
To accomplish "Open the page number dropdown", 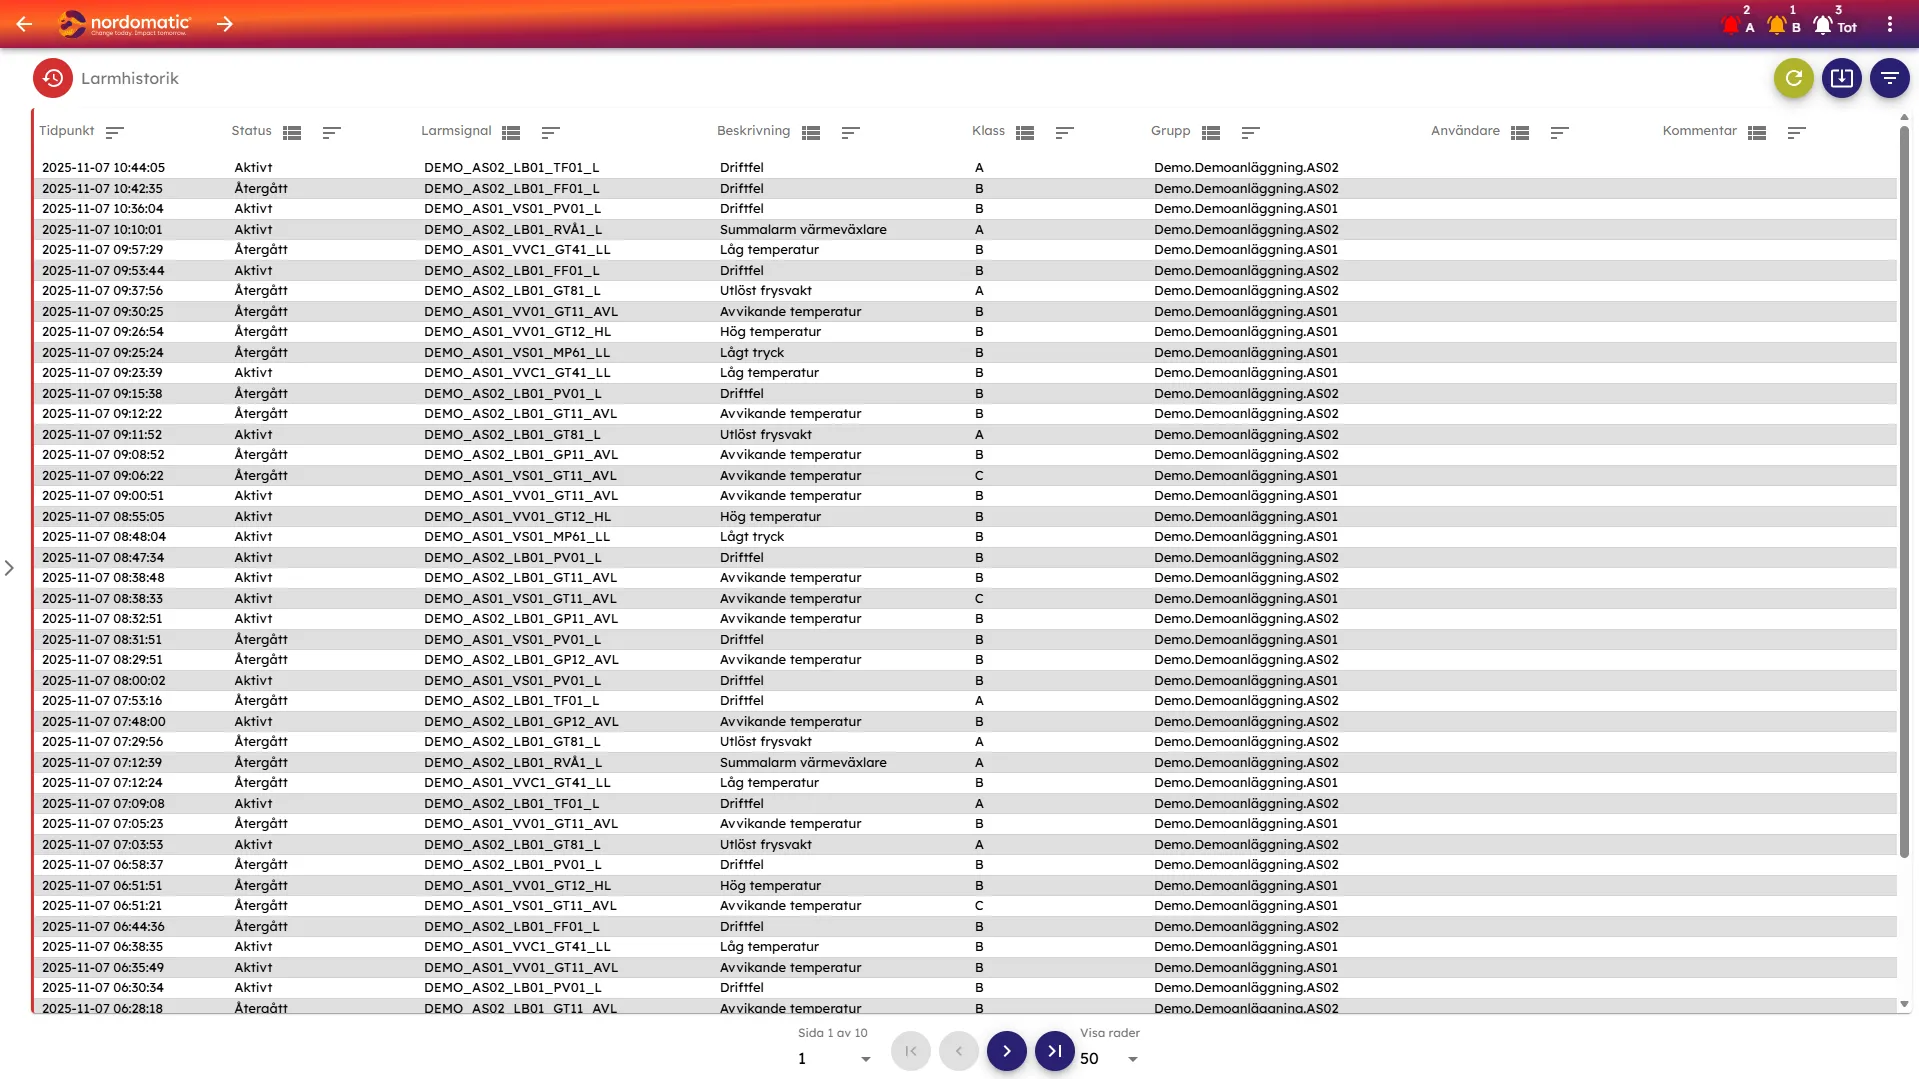I will tap(865, 1059).
